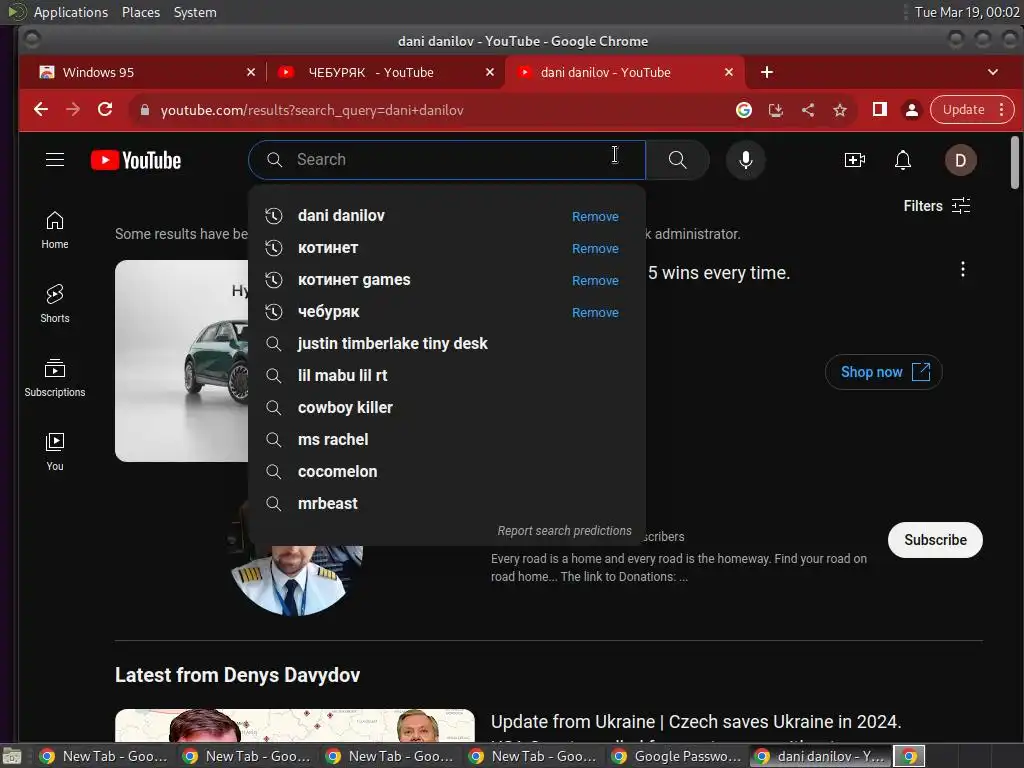
Task: Click the YouTube logo
Action: tap(136, 160)
